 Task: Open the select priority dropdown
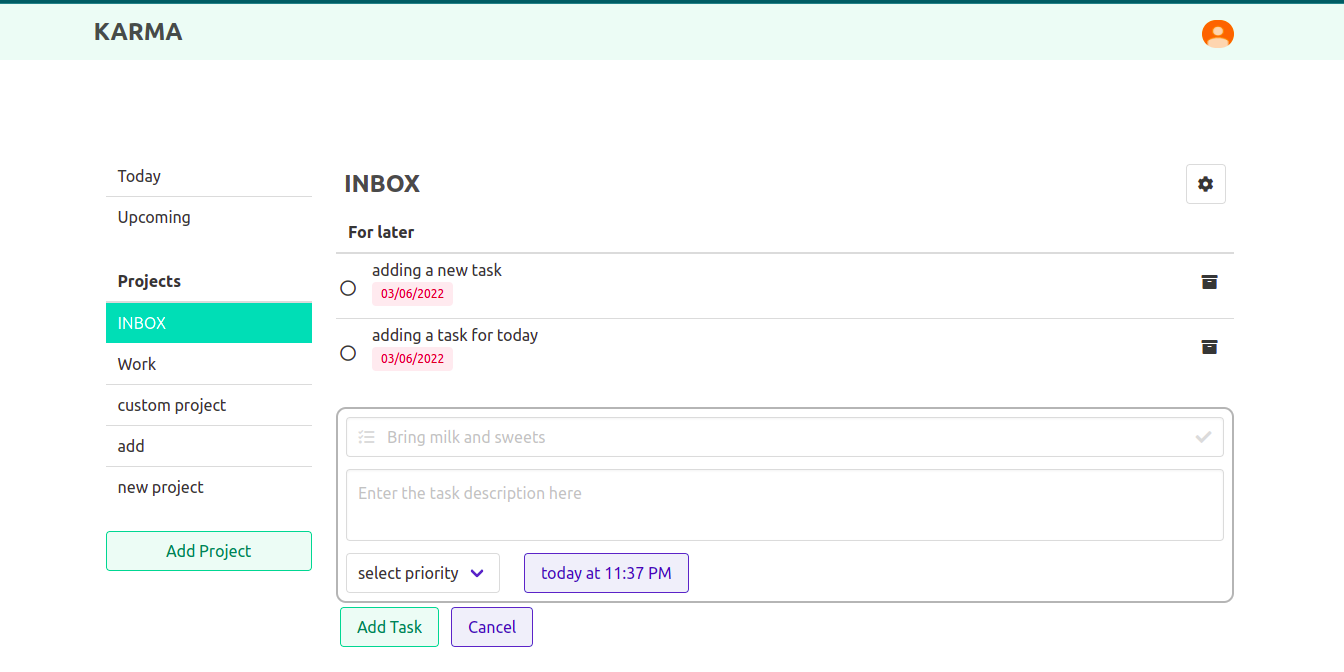[423, 573]
